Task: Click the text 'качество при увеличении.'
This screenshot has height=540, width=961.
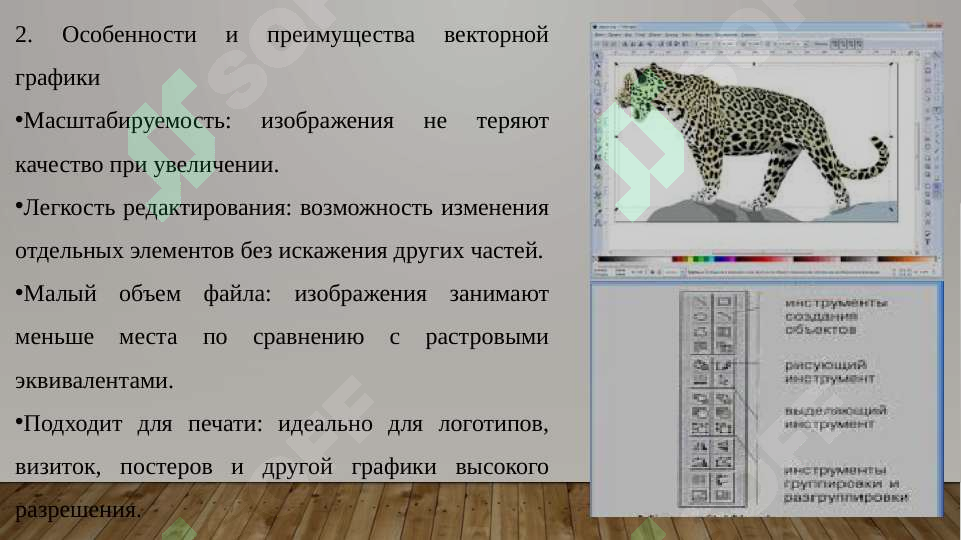Action: [x=147, y=165]
